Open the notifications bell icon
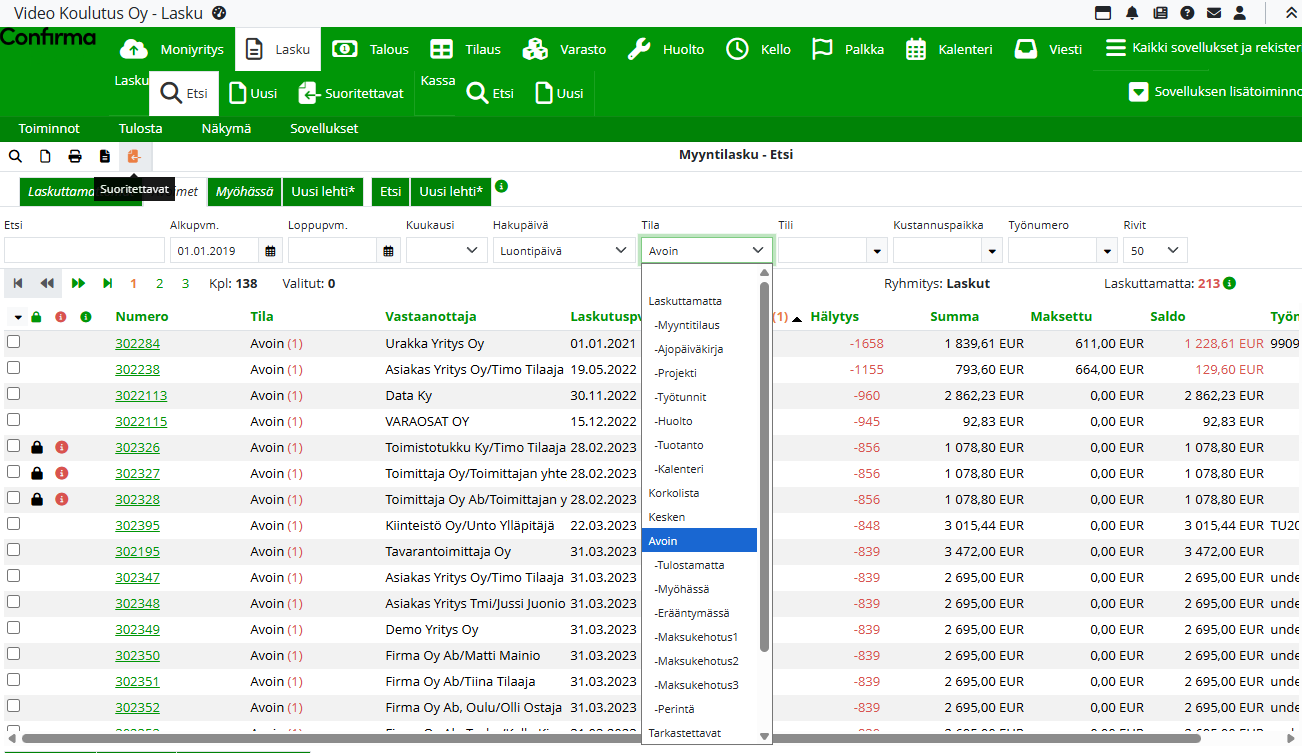This screenshot has width=1302, height=753. click(1132, 13)
